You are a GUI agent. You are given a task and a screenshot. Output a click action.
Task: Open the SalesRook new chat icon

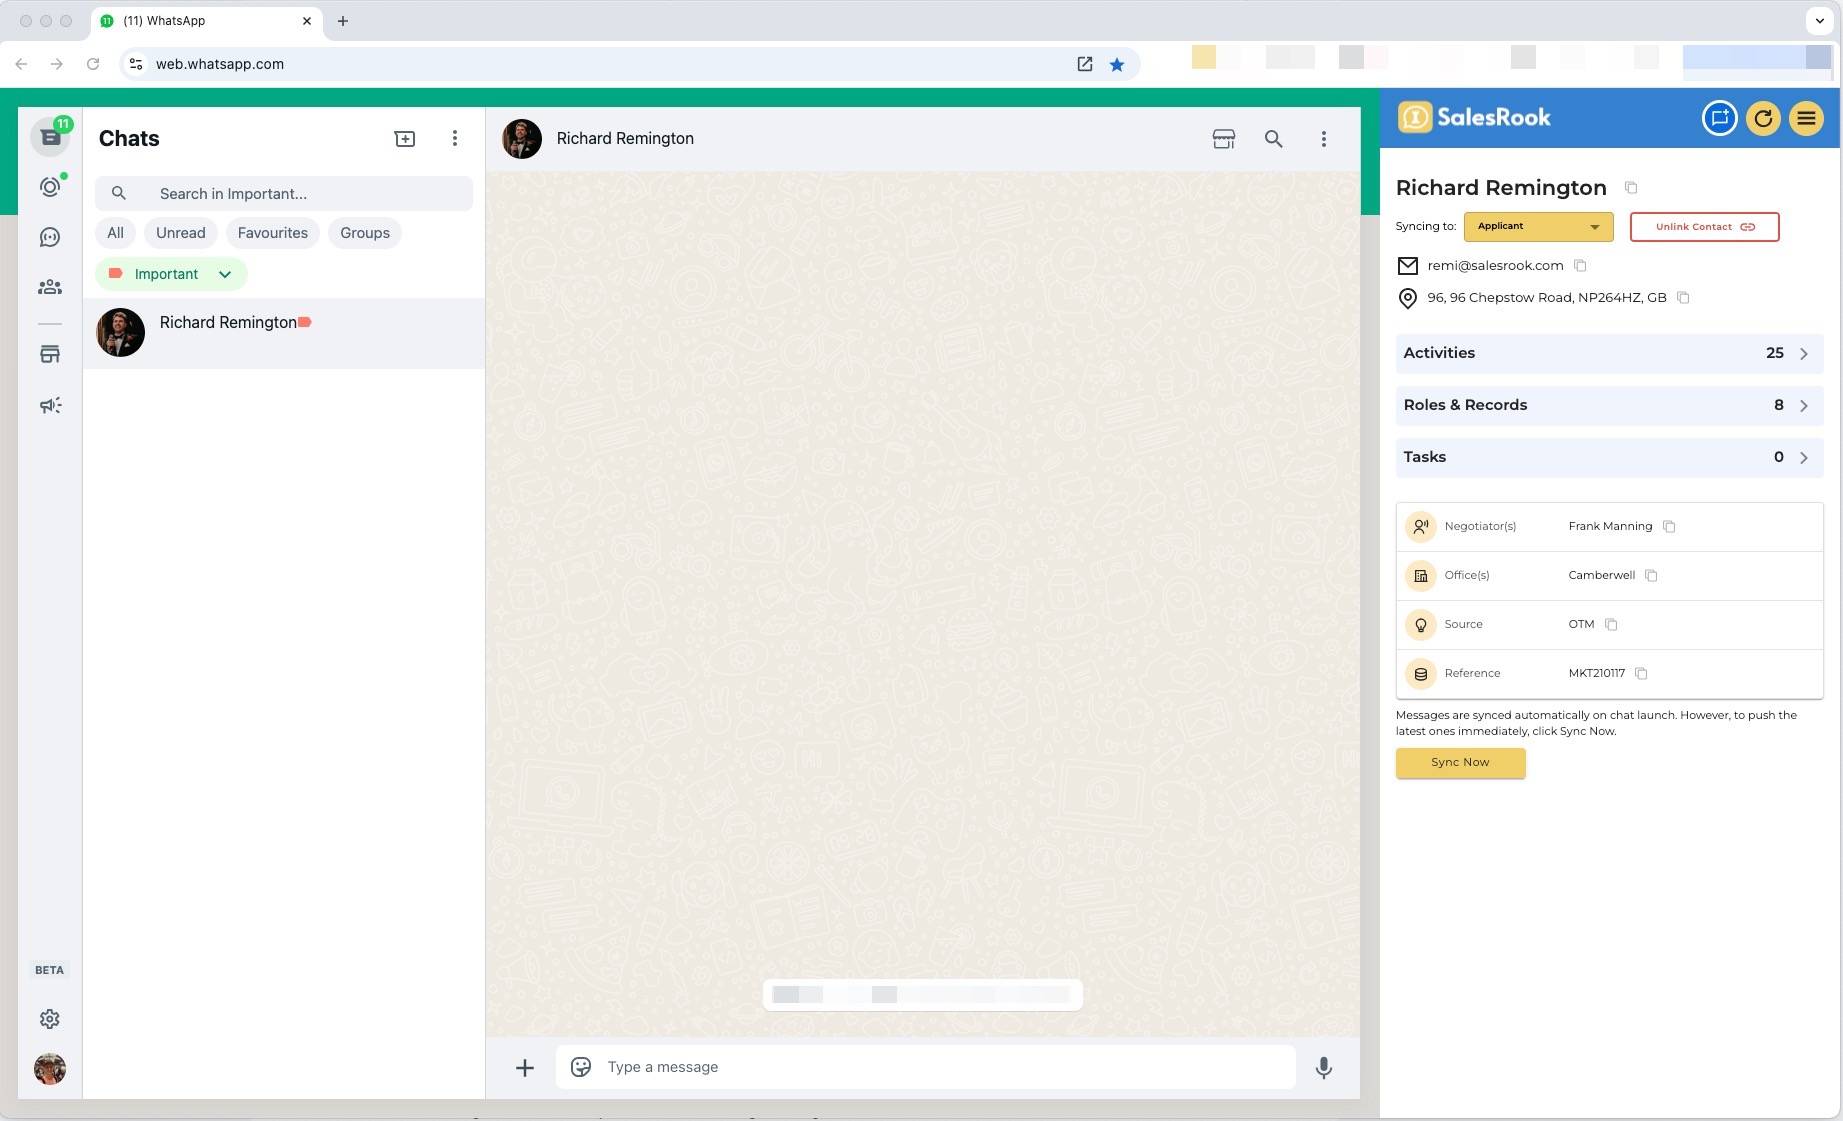point(1720,118)
